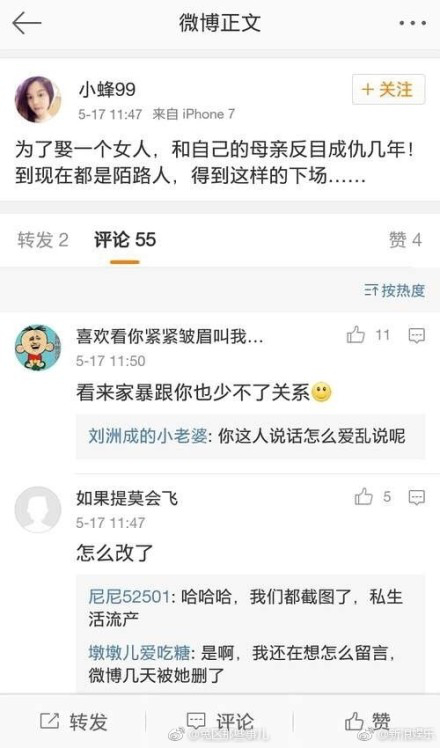Reply to 喜欢看你紧紧皱眉叫我 comment via speech-bubble icon
Screen dimensions: 440x748
pyautogui.click(x=417, y=335)
